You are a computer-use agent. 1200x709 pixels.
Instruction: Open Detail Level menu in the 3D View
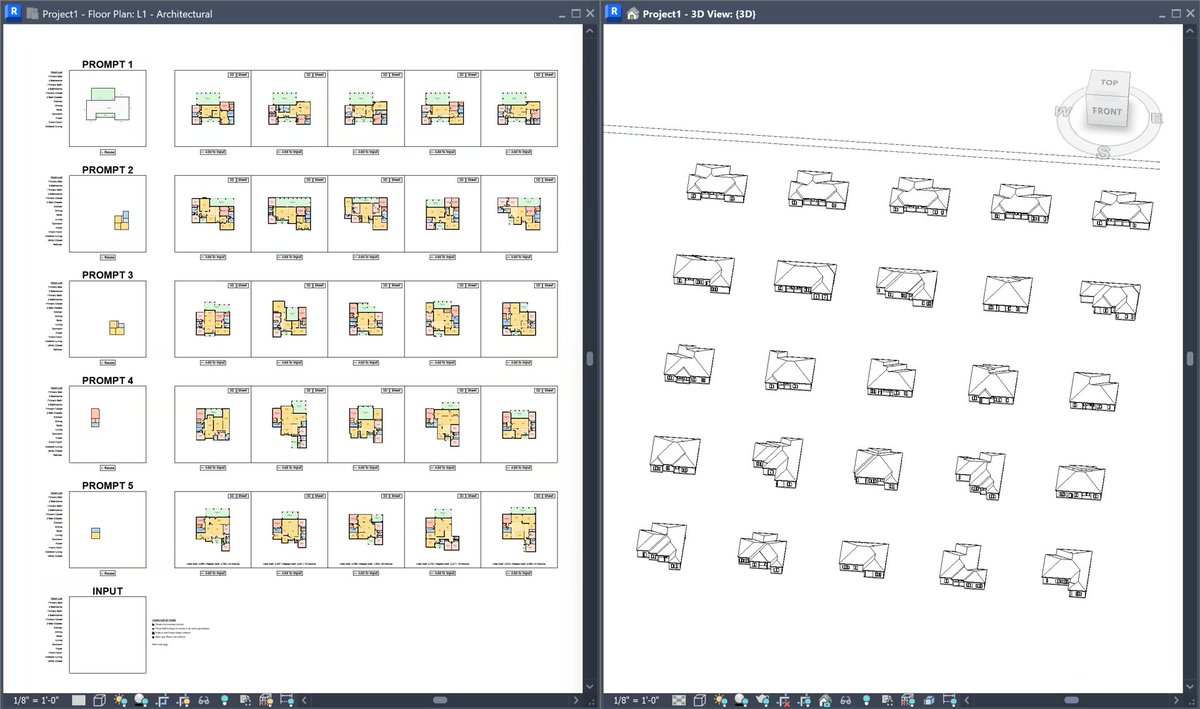click(678, 700)
